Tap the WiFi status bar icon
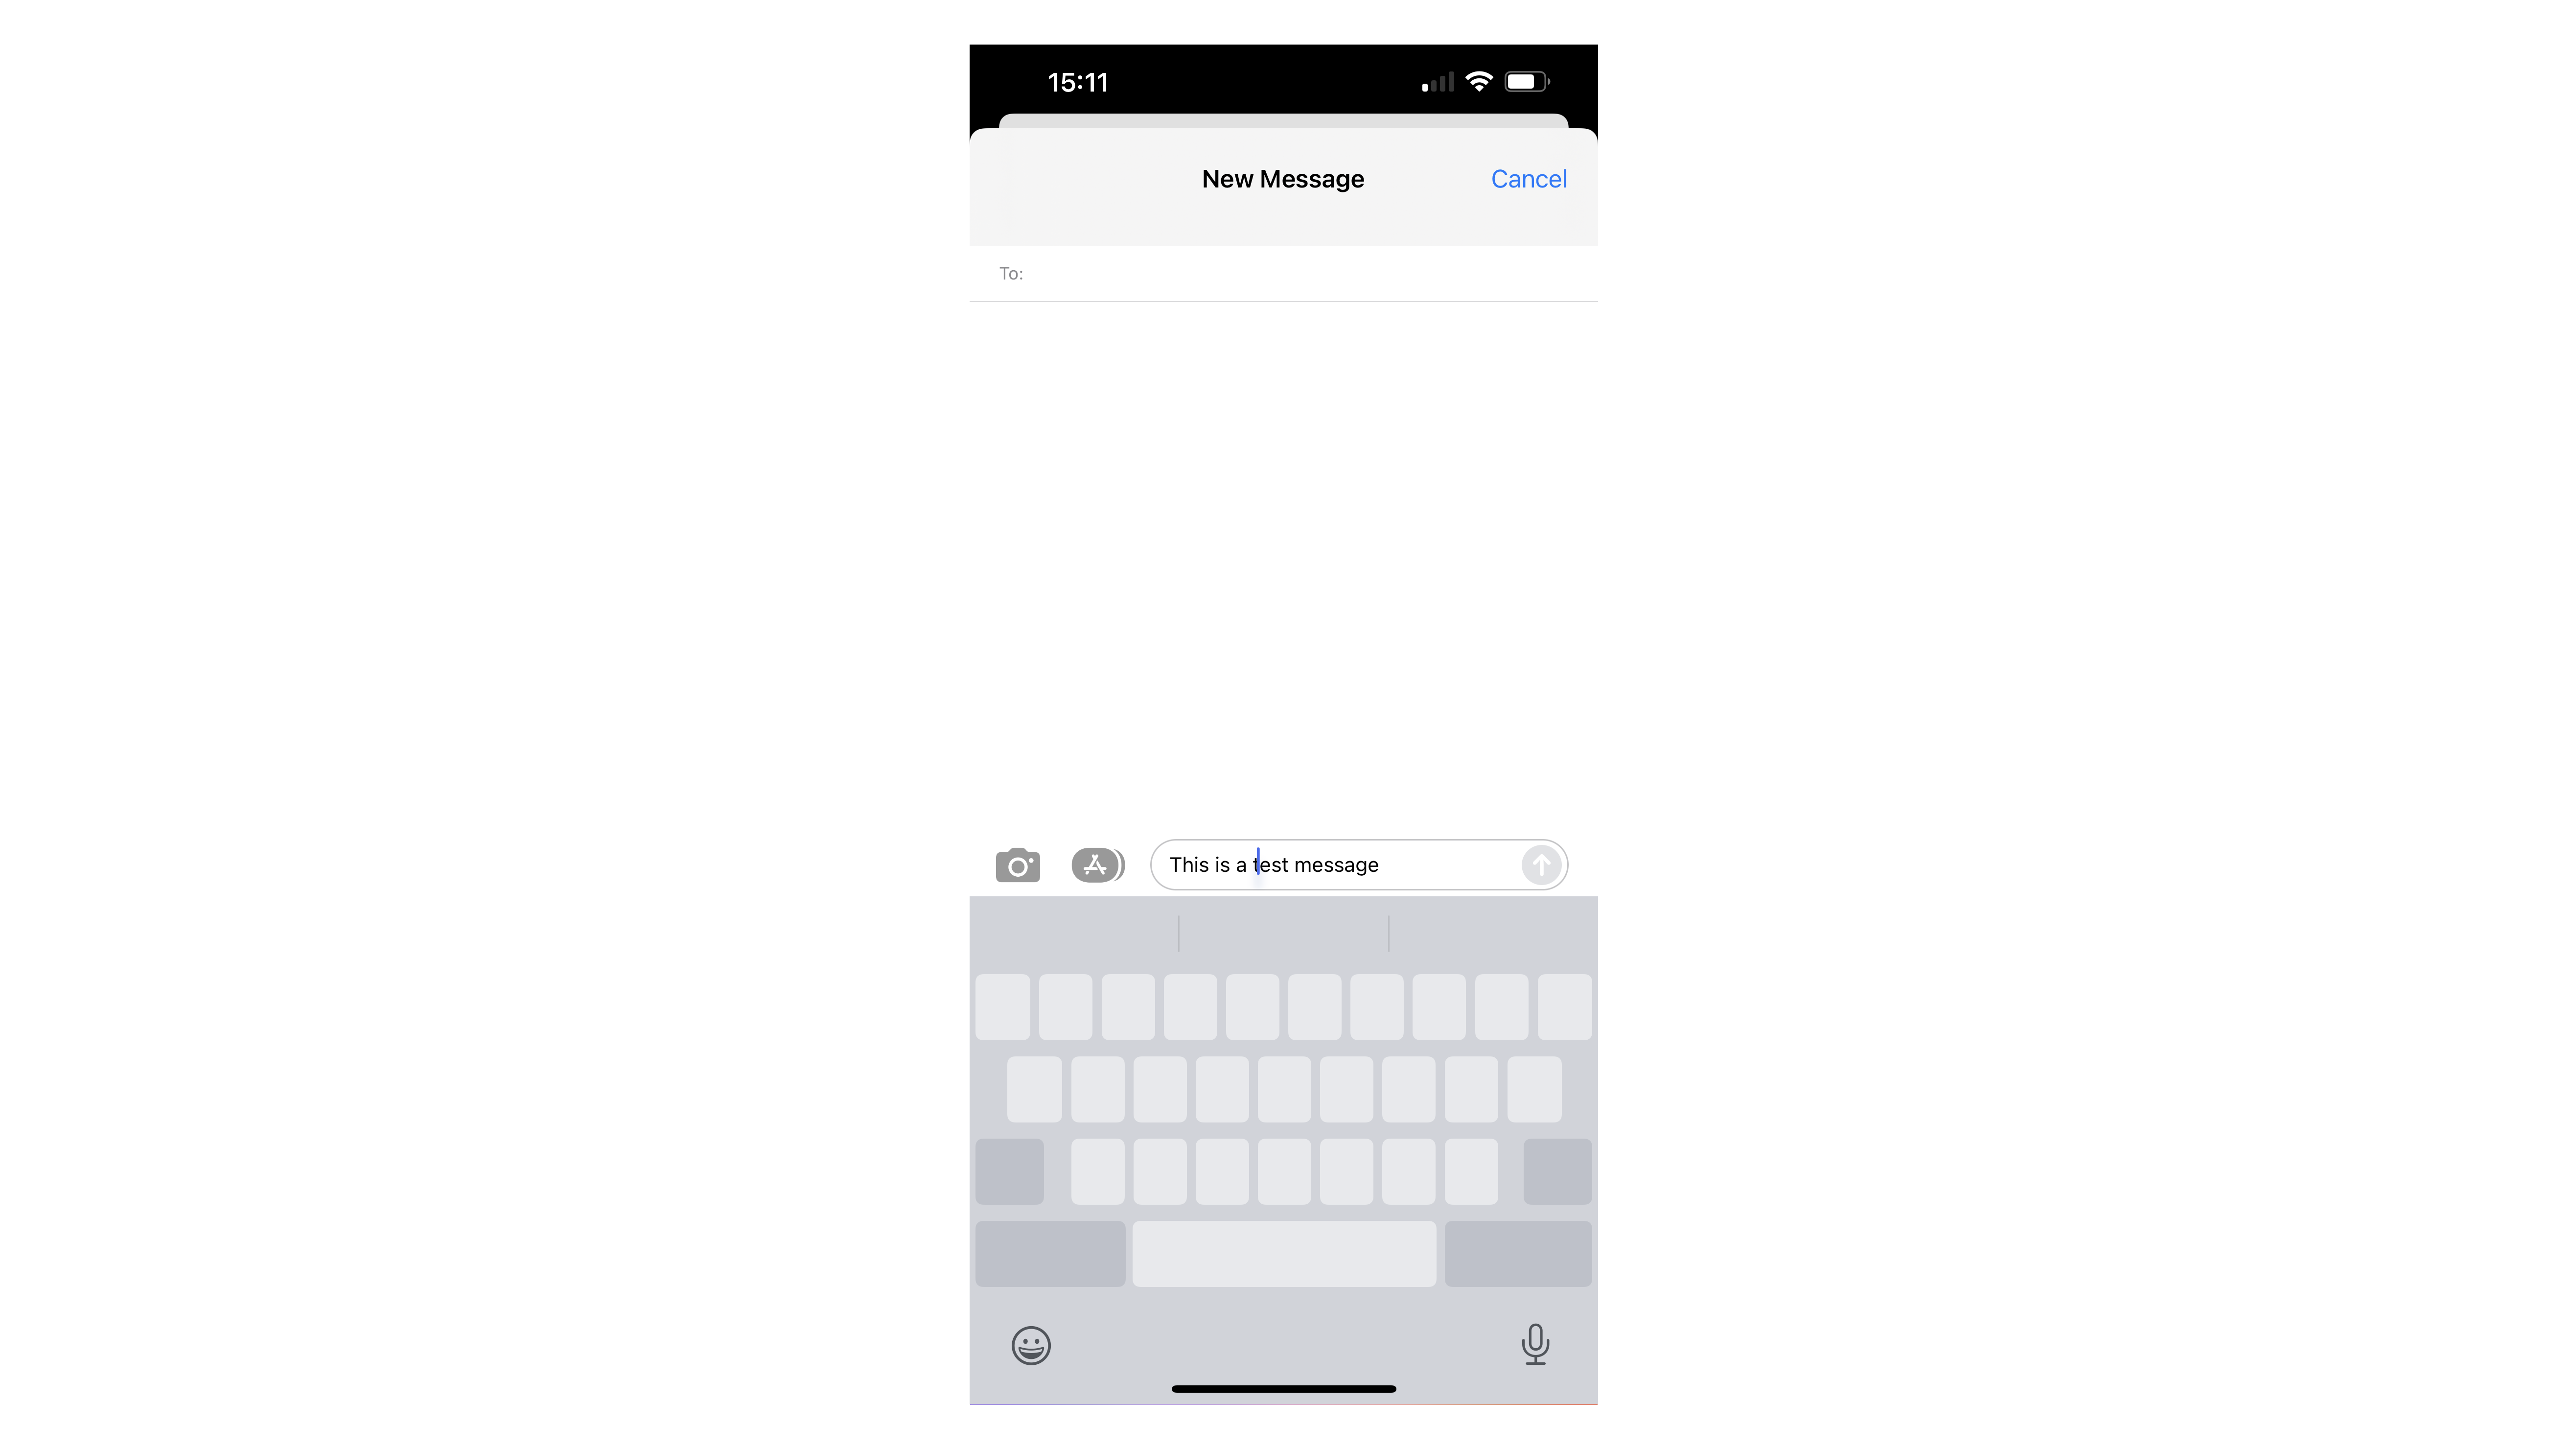The height and width of the screenshot is (1449, 2576). 1479,81
